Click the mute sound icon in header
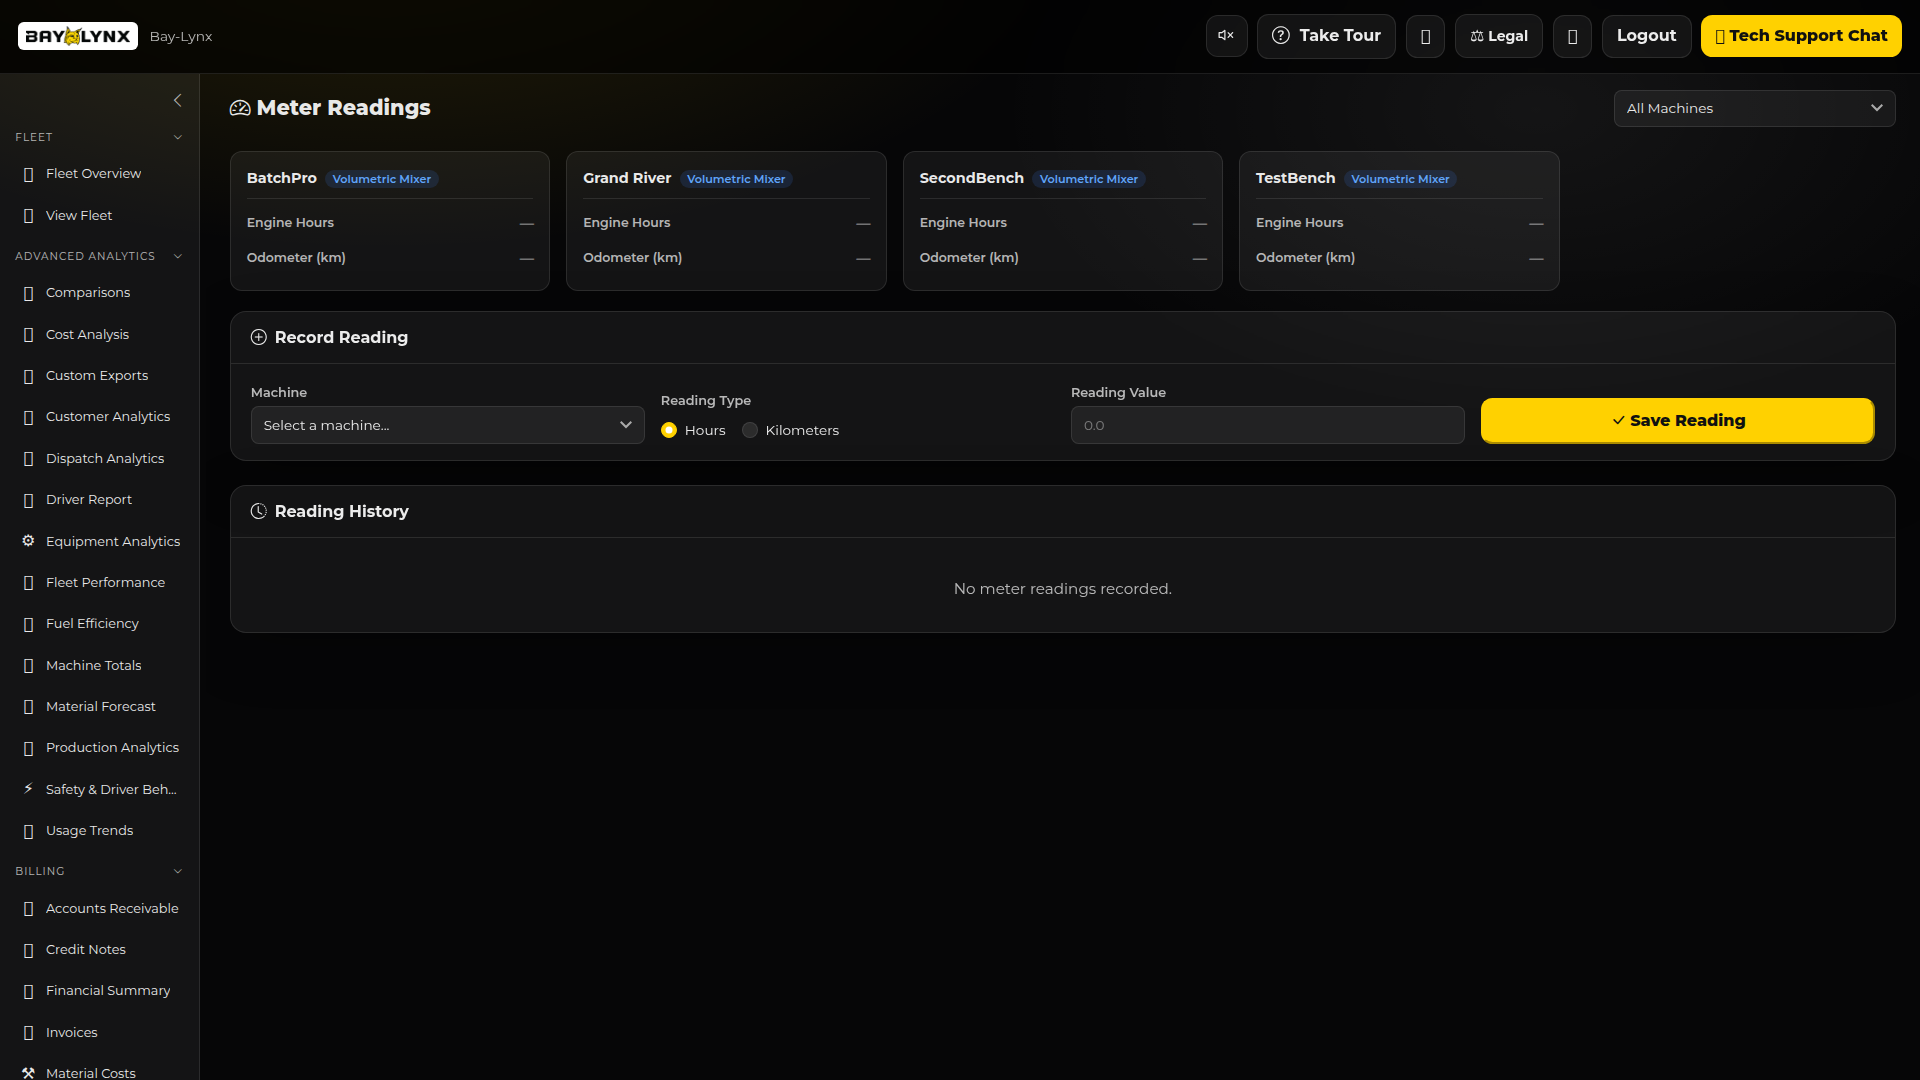Viewport: 1920px width, 1080px height. (x=1226, y=36)
